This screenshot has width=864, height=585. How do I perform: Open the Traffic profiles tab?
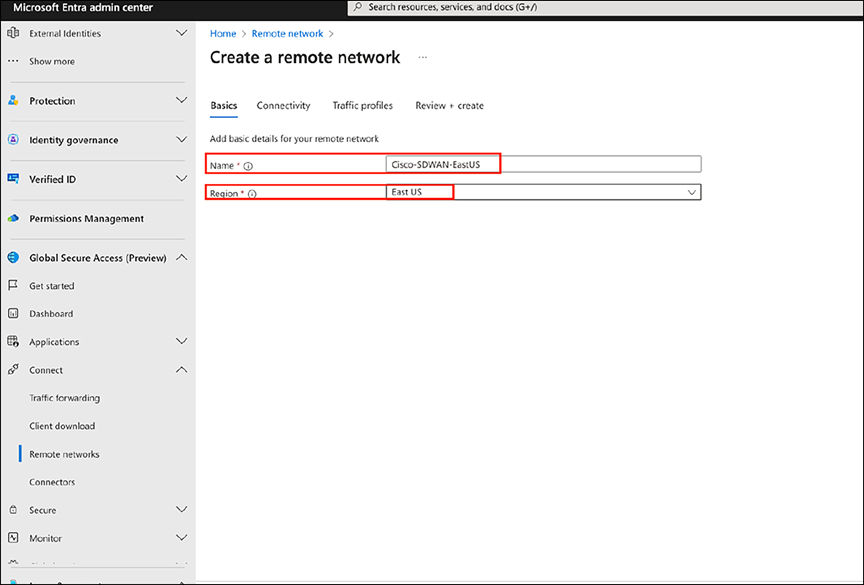[363, 105]
